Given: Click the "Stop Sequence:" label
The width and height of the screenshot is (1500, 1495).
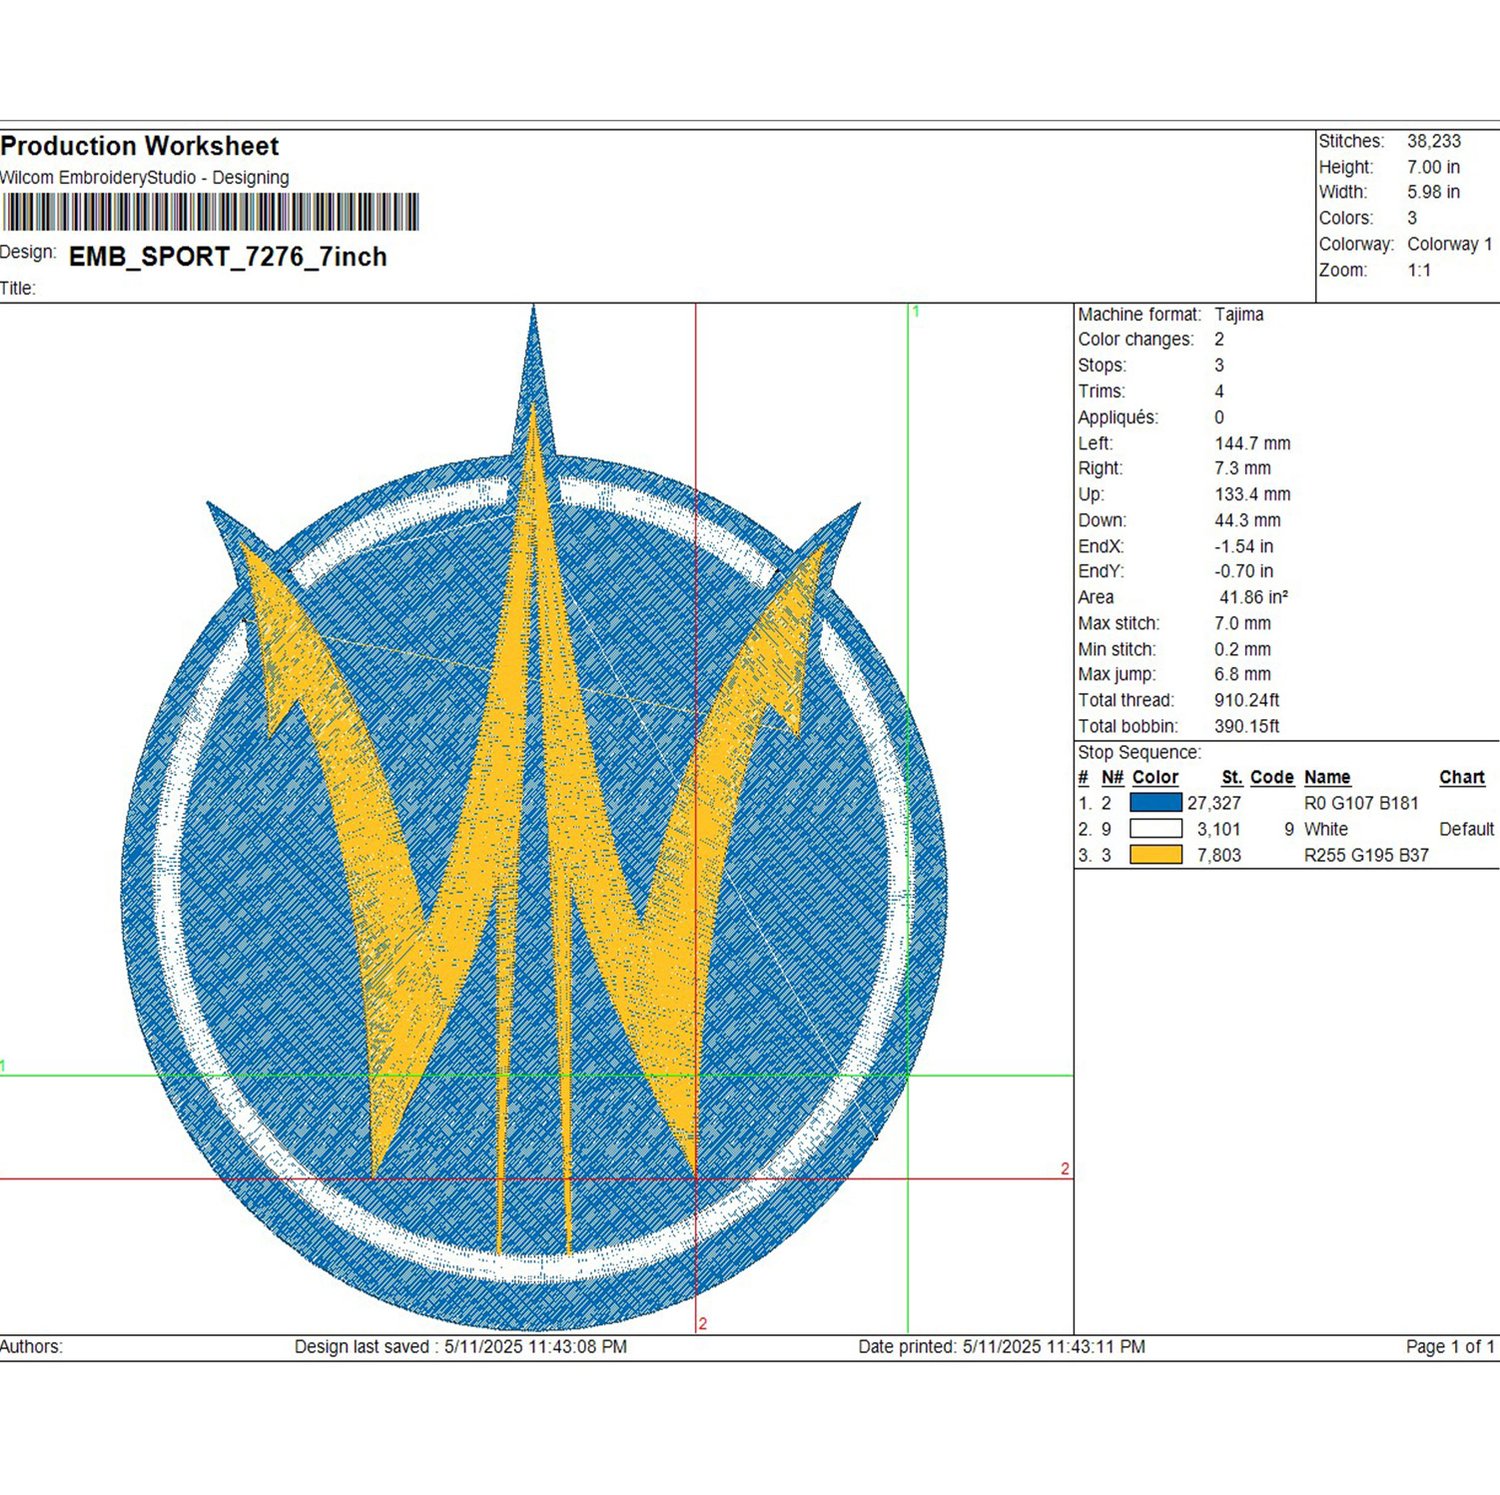Looking at the screenshot, I should tap(1139, 752).
